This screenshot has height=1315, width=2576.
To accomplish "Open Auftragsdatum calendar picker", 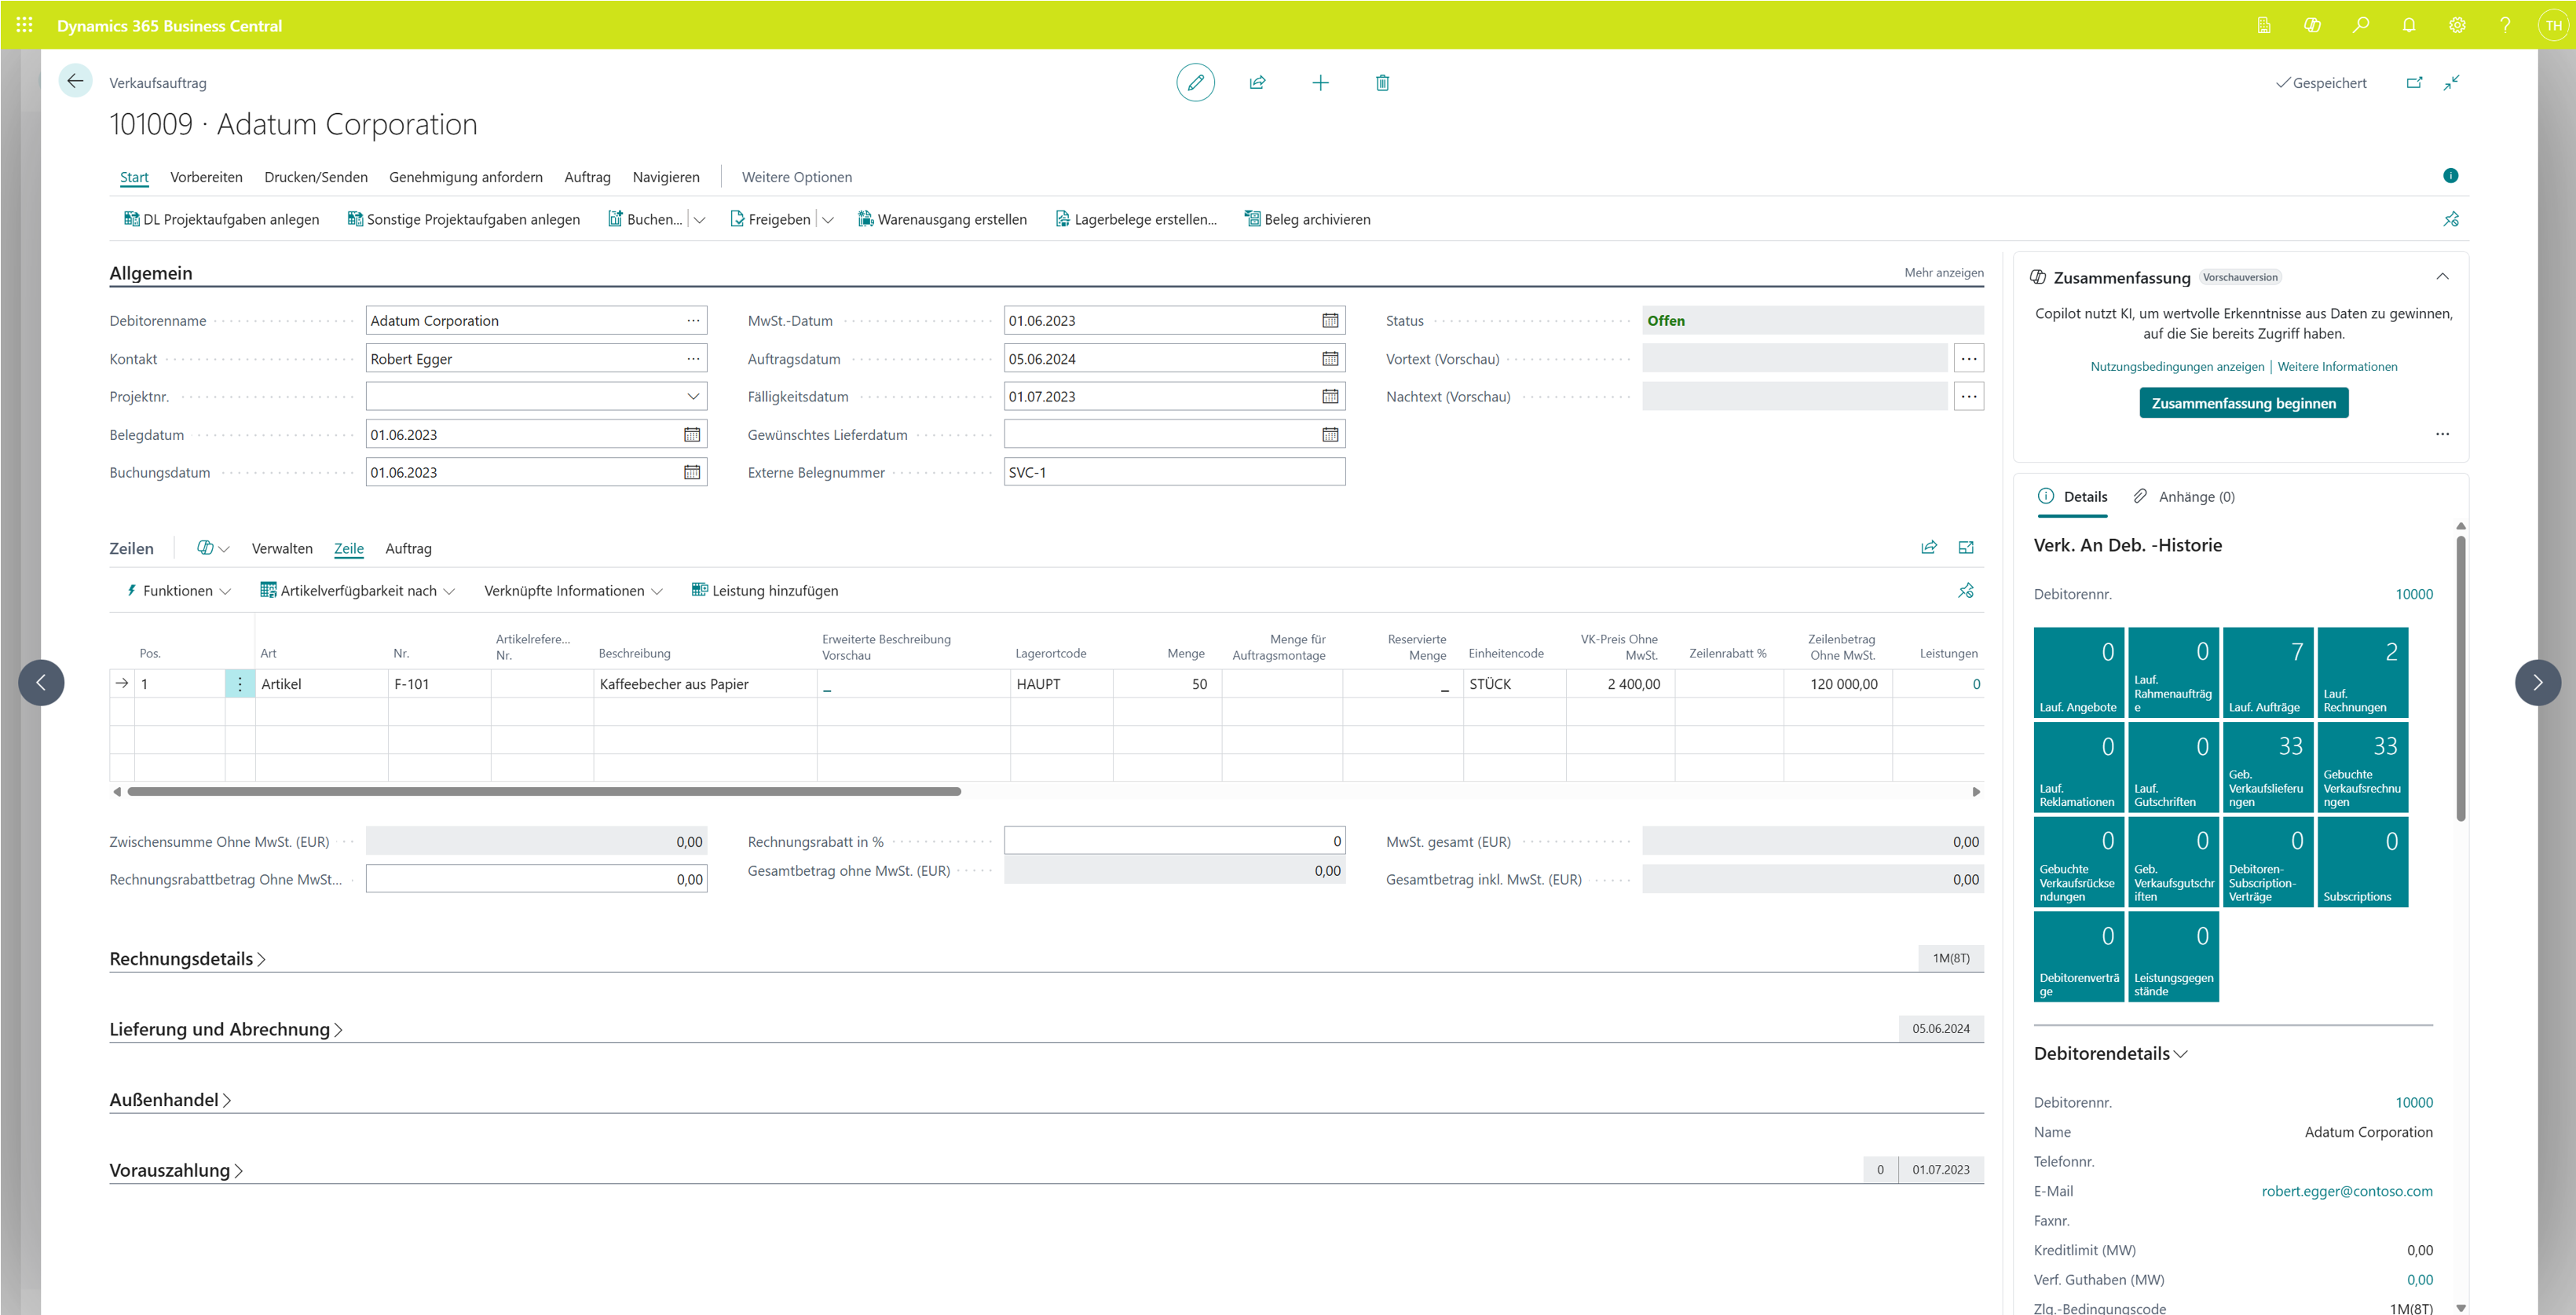I will tap(1330, 359).
